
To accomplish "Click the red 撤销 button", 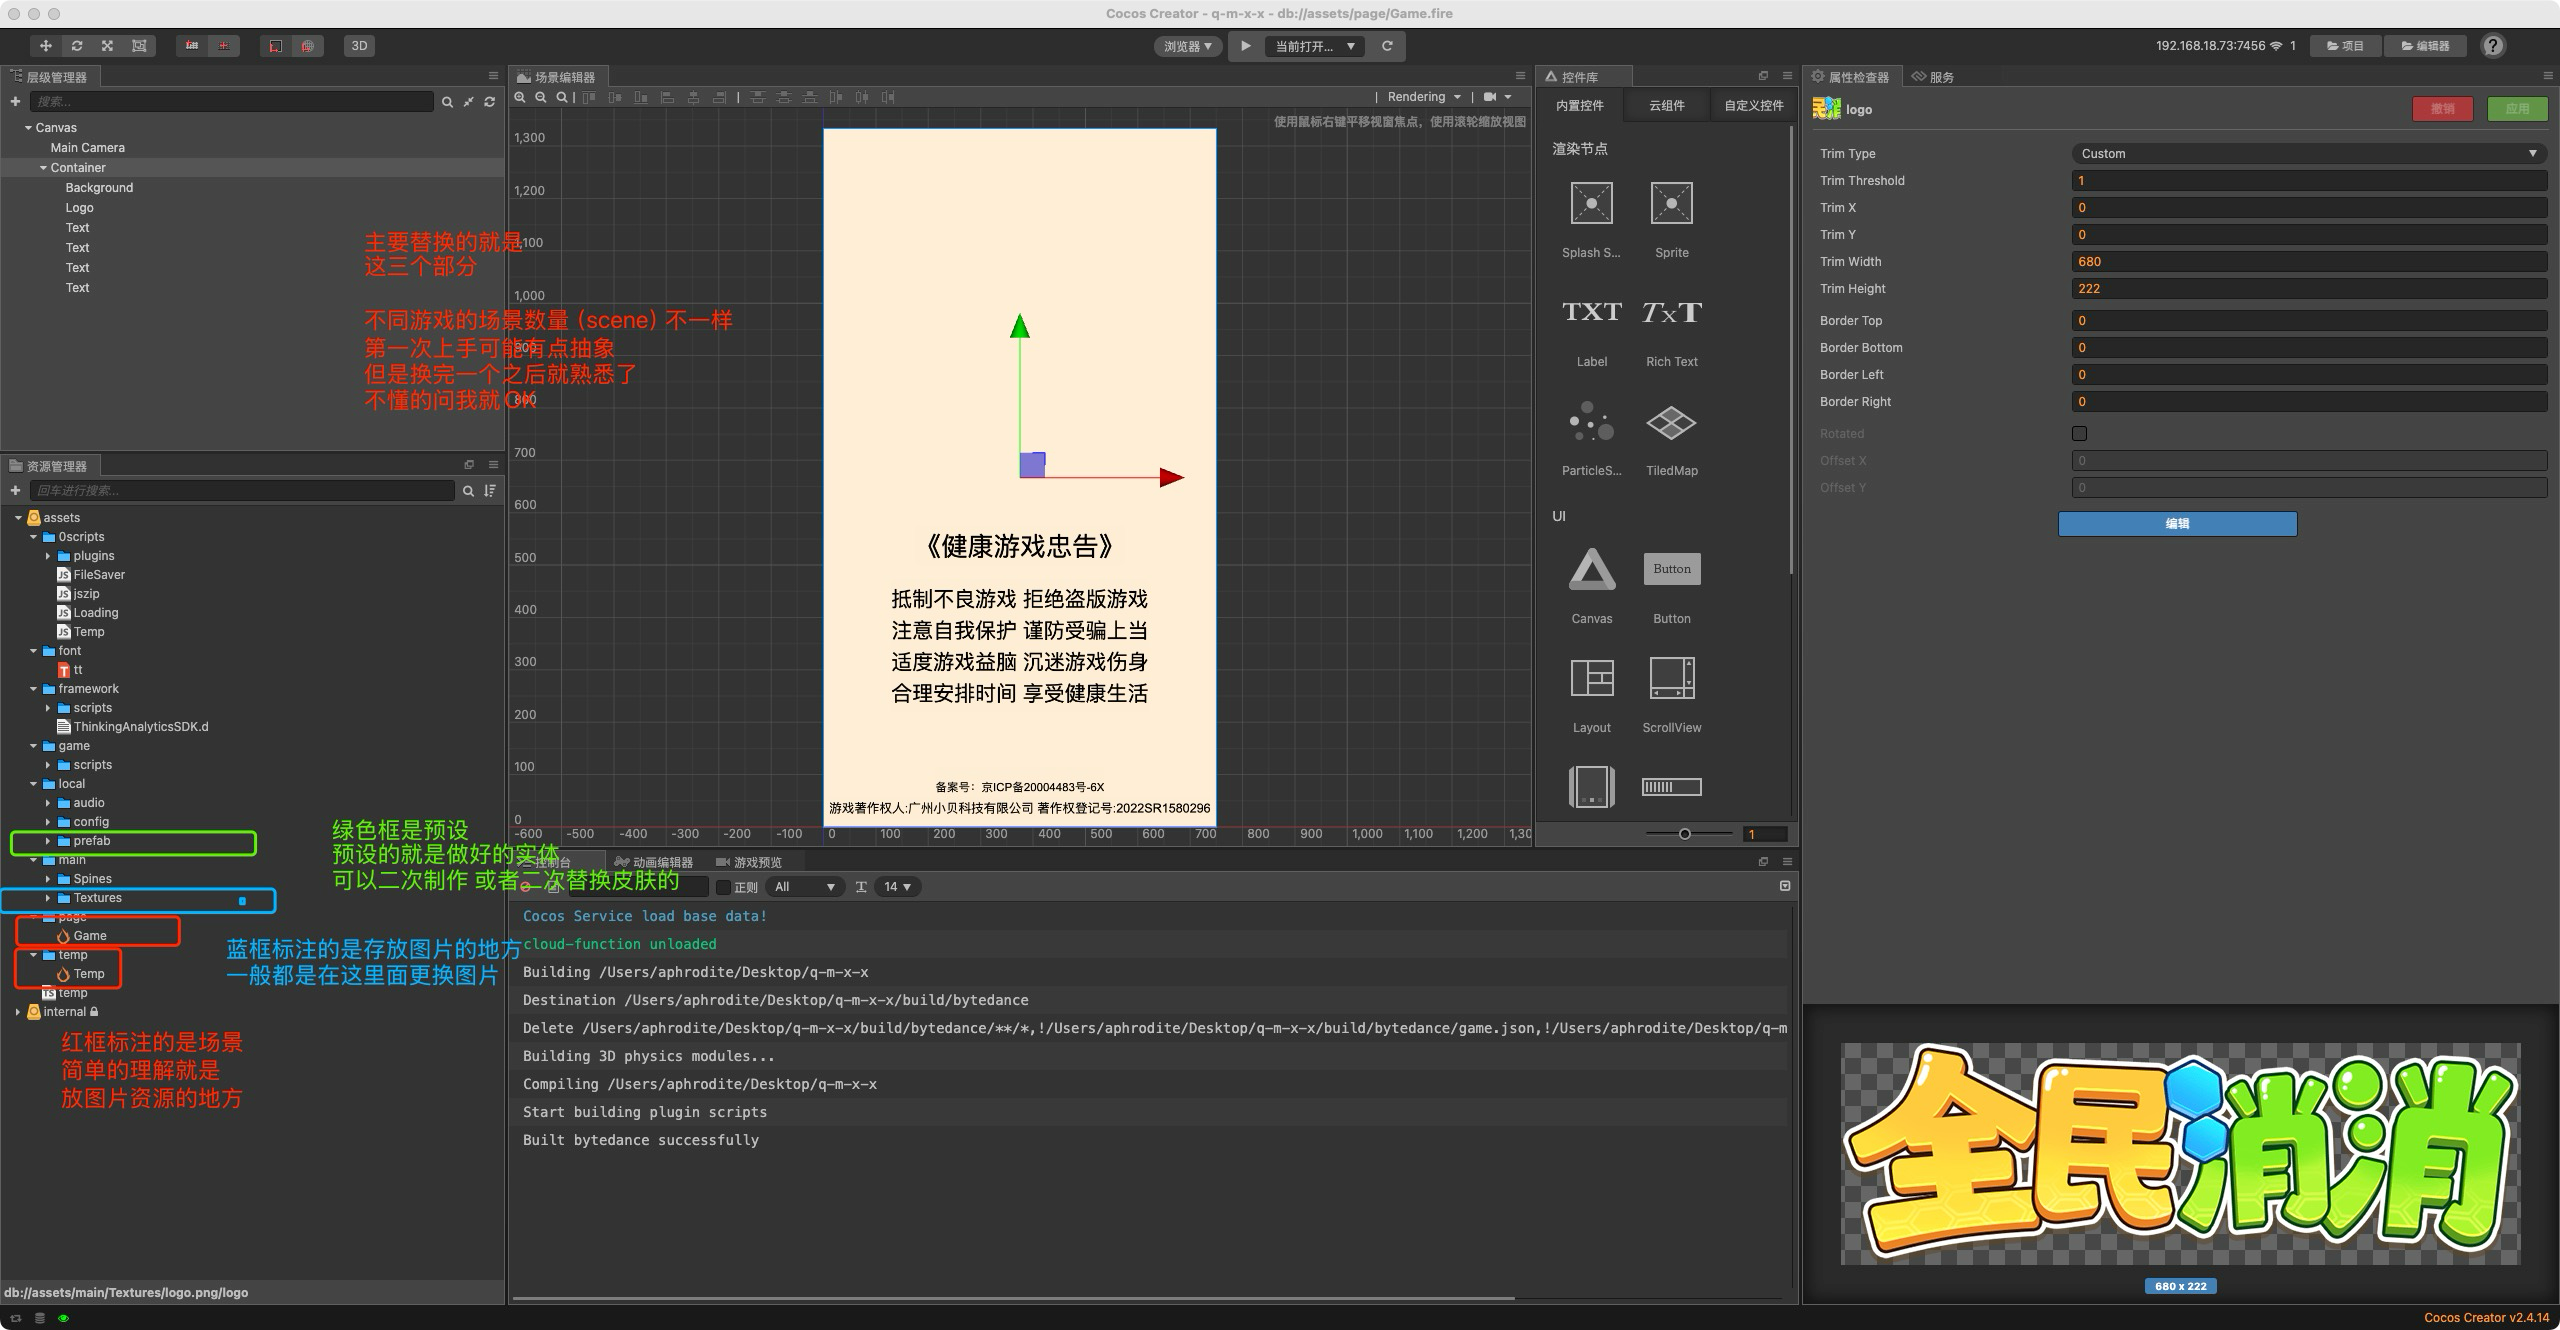I will pos(2443,109).
